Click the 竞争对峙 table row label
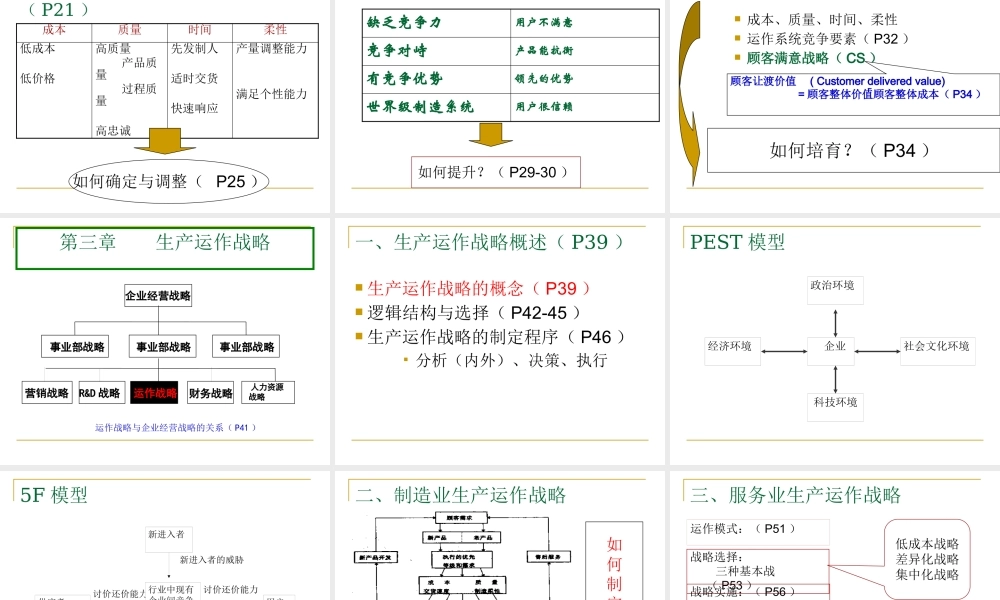1000x600 pixels. click(397, 51)
